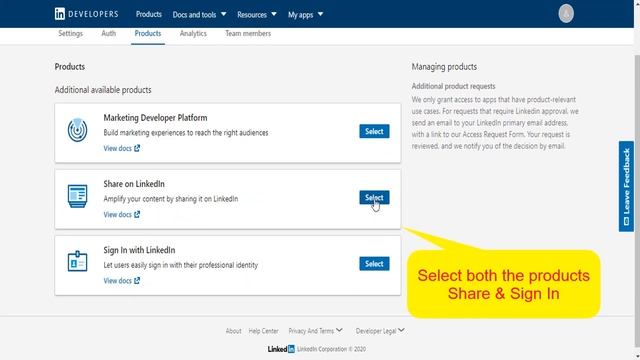The image size is (640, 360).
Task: Expand Developer Legal footer menu
Action: click(380, 331)
